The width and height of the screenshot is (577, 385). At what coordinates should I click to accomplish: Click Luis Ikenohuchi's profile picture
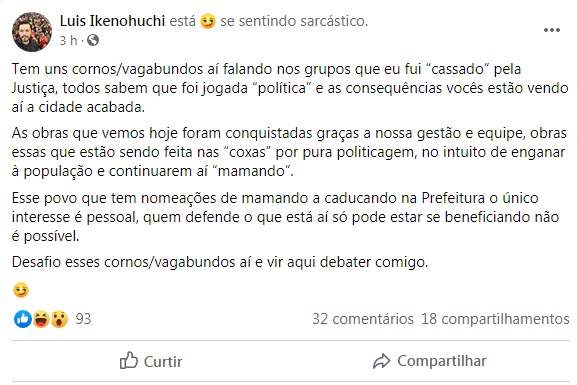(x=32, y=32)
